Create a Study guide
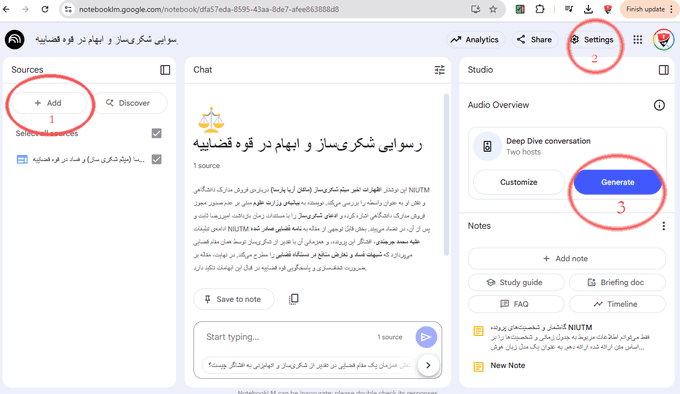The height and width of the screenshot is (394, 680). (516, 282)
